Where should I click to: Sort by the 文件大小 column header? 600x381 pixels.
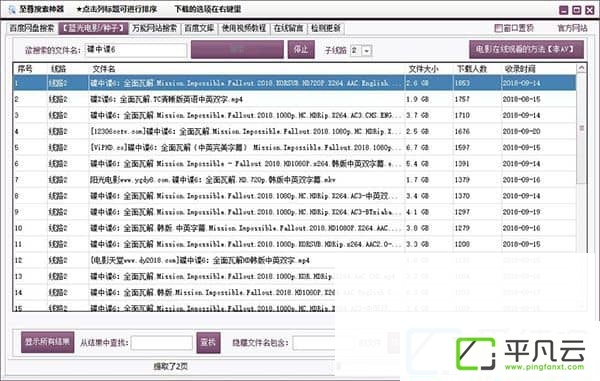[x=423, y=69]
